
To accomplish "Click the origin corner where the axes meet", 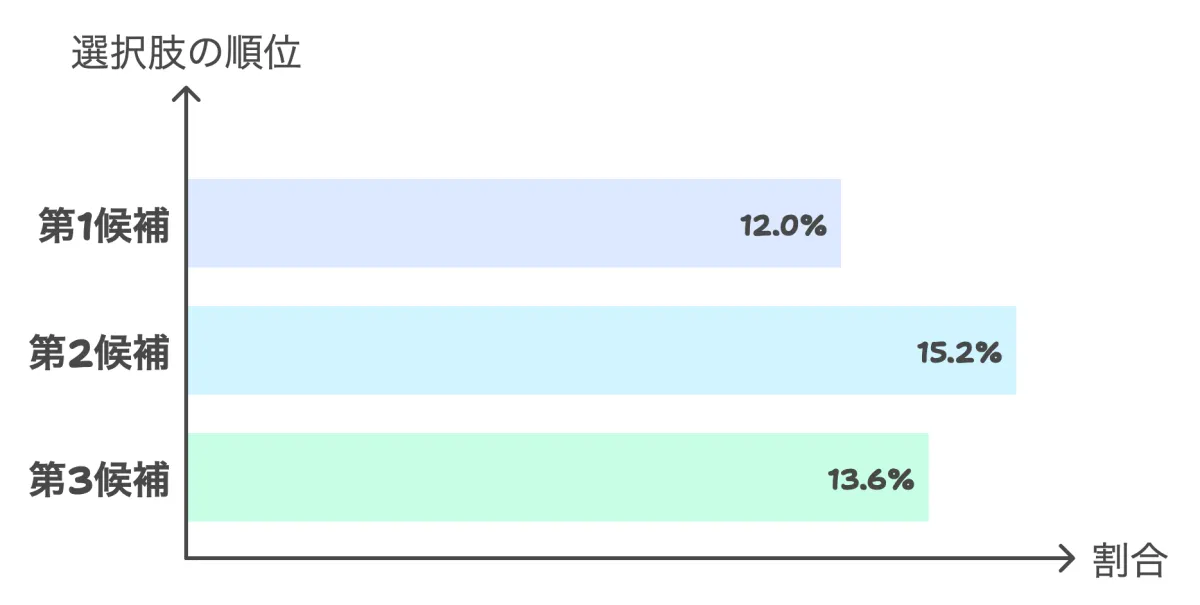I will (x=187, y=557).
